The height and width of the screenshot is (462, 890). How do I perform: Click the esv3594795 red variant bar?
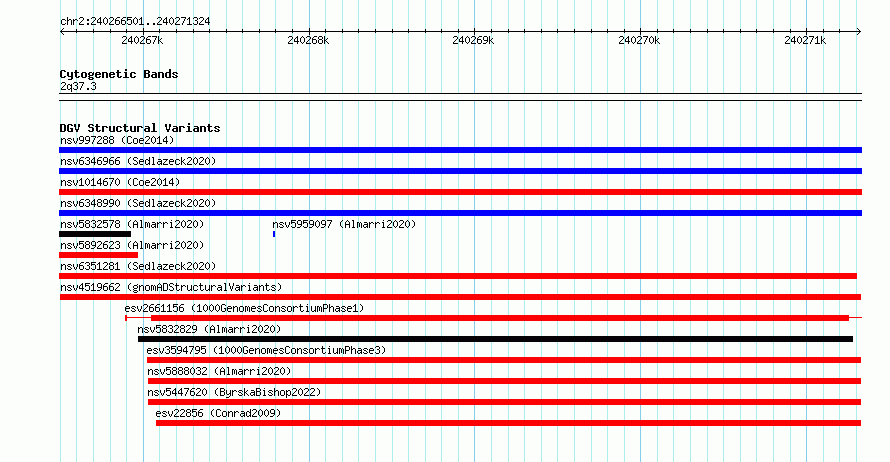click(x=504, y=360)
